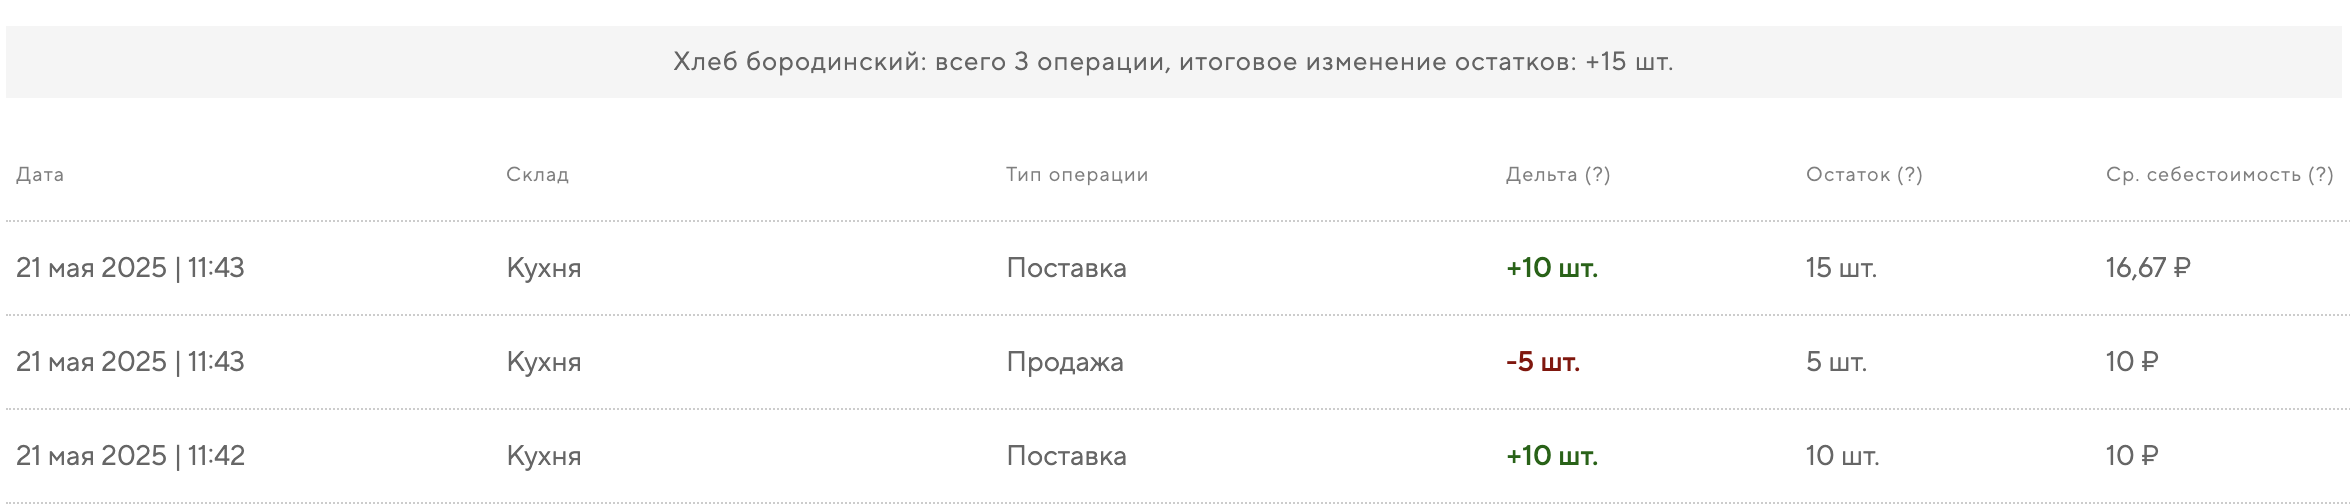Select the 21 мая 2025 11:42 date cell
The image size is (2350, 504).
(130, 456)
